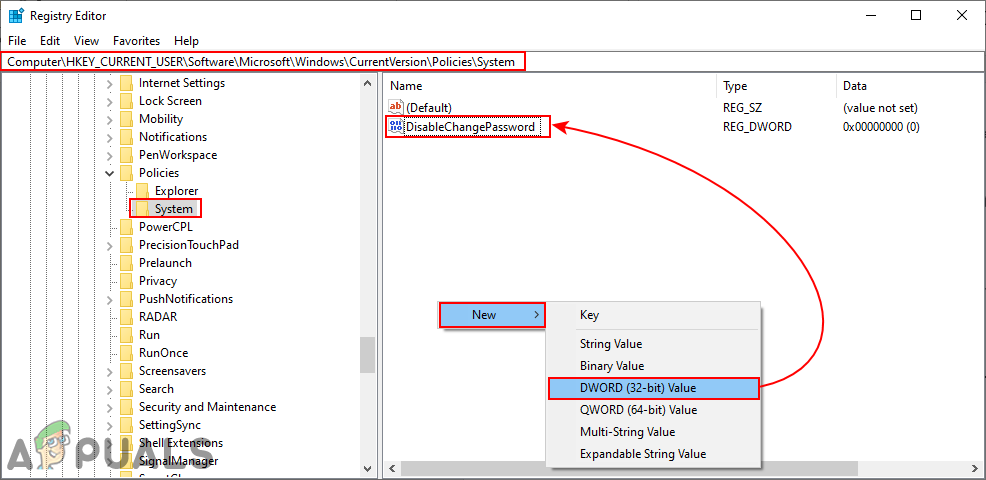Click the Lock Screen folder icon
986x480 pixels.
pos(126,101)
